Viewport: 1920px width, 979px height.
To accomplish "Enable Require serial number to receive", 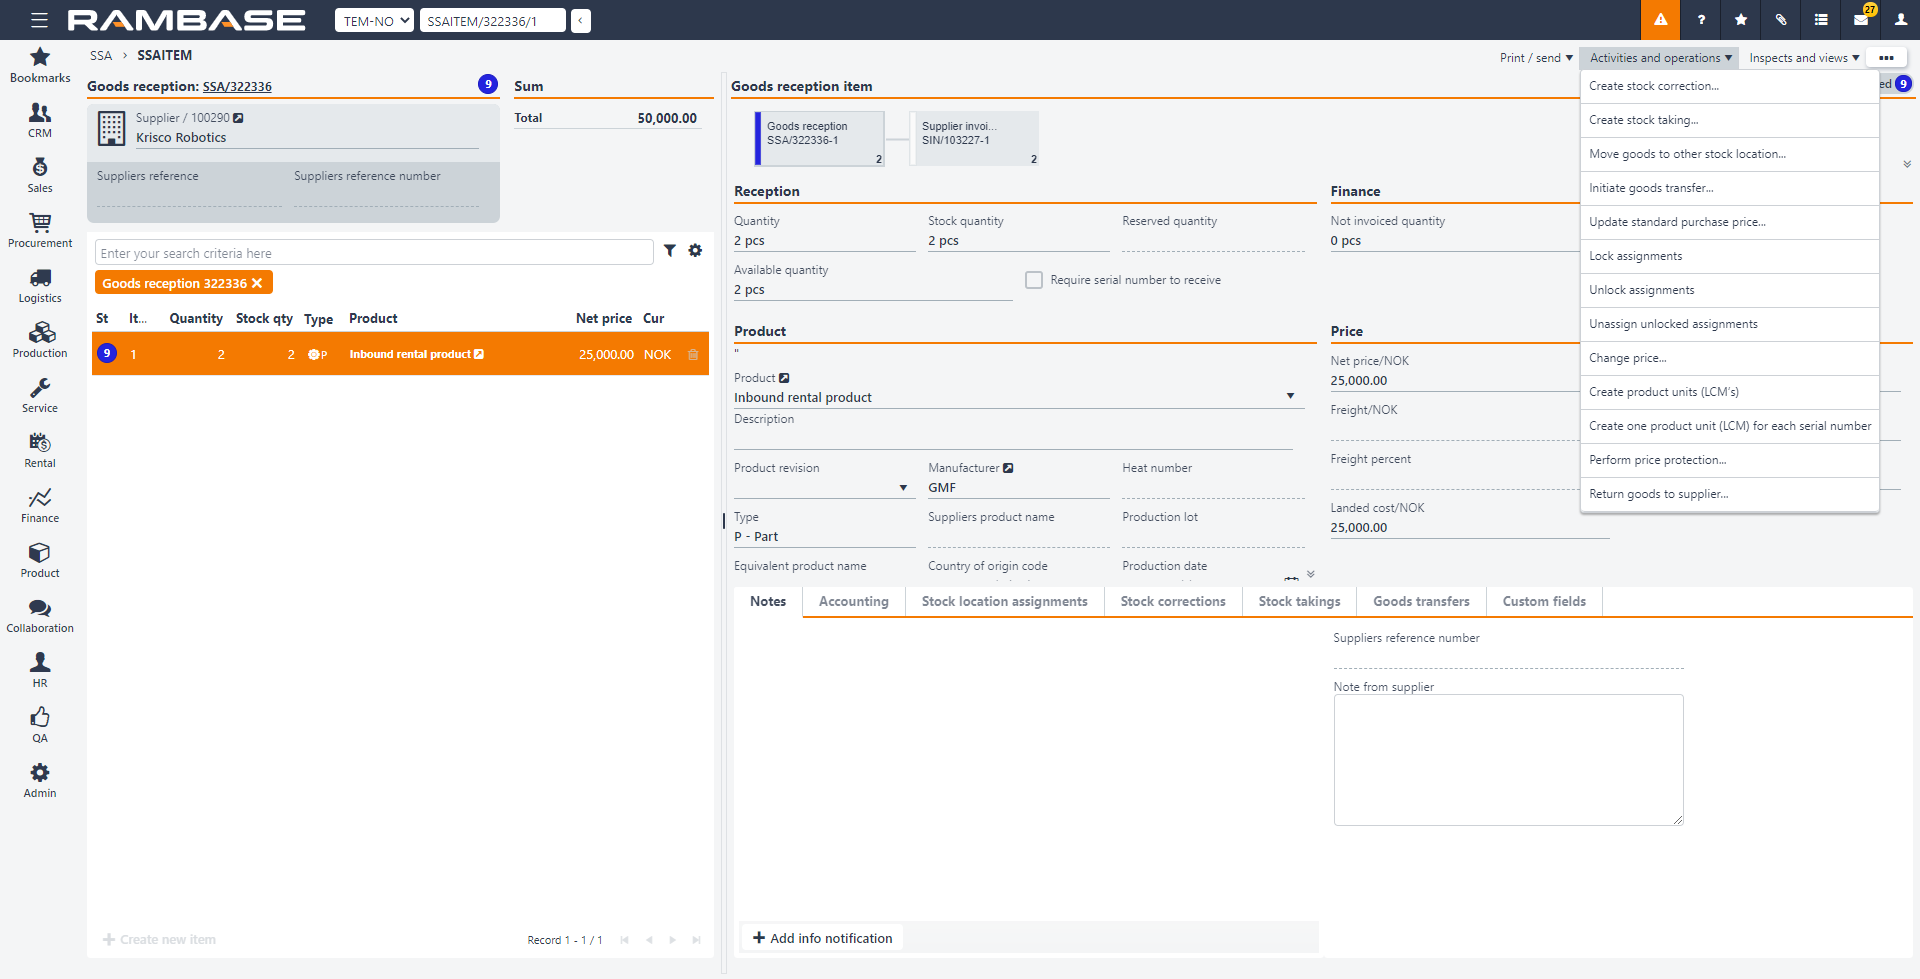I will click(x=1034, y=280).
